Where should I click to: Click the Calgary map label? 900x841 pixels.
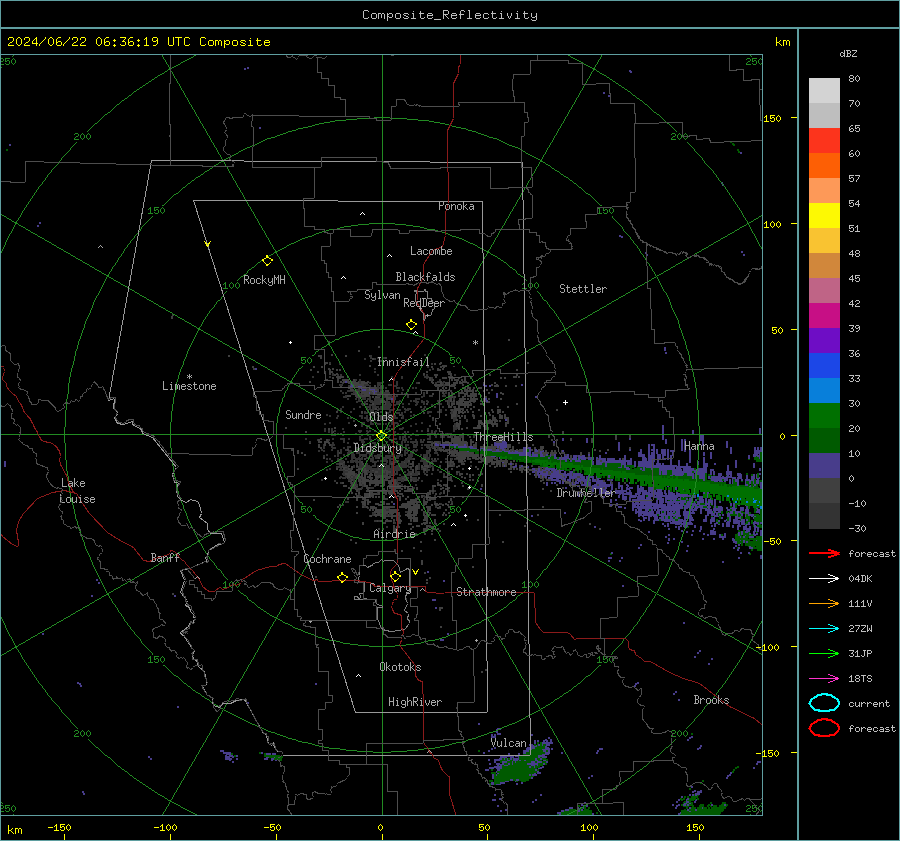point(390,588)
